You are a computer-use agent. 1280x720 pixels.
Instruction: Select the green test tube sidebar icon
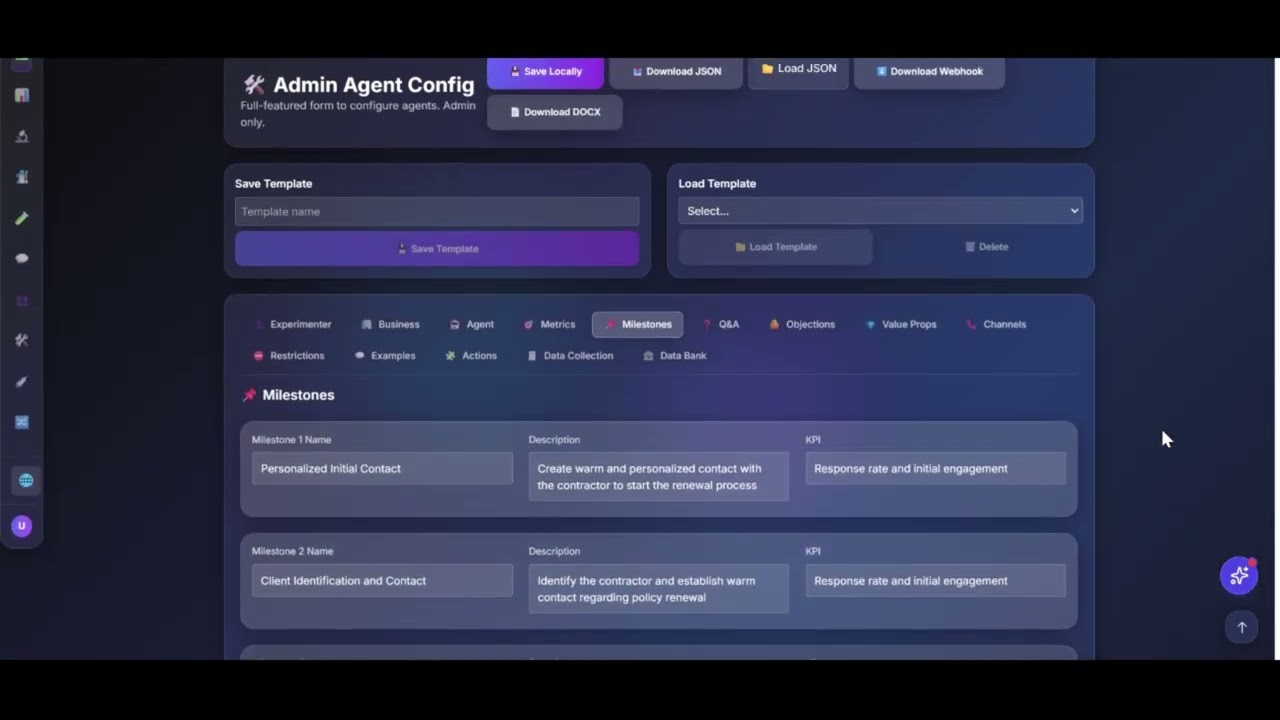(x=22, y=218)
